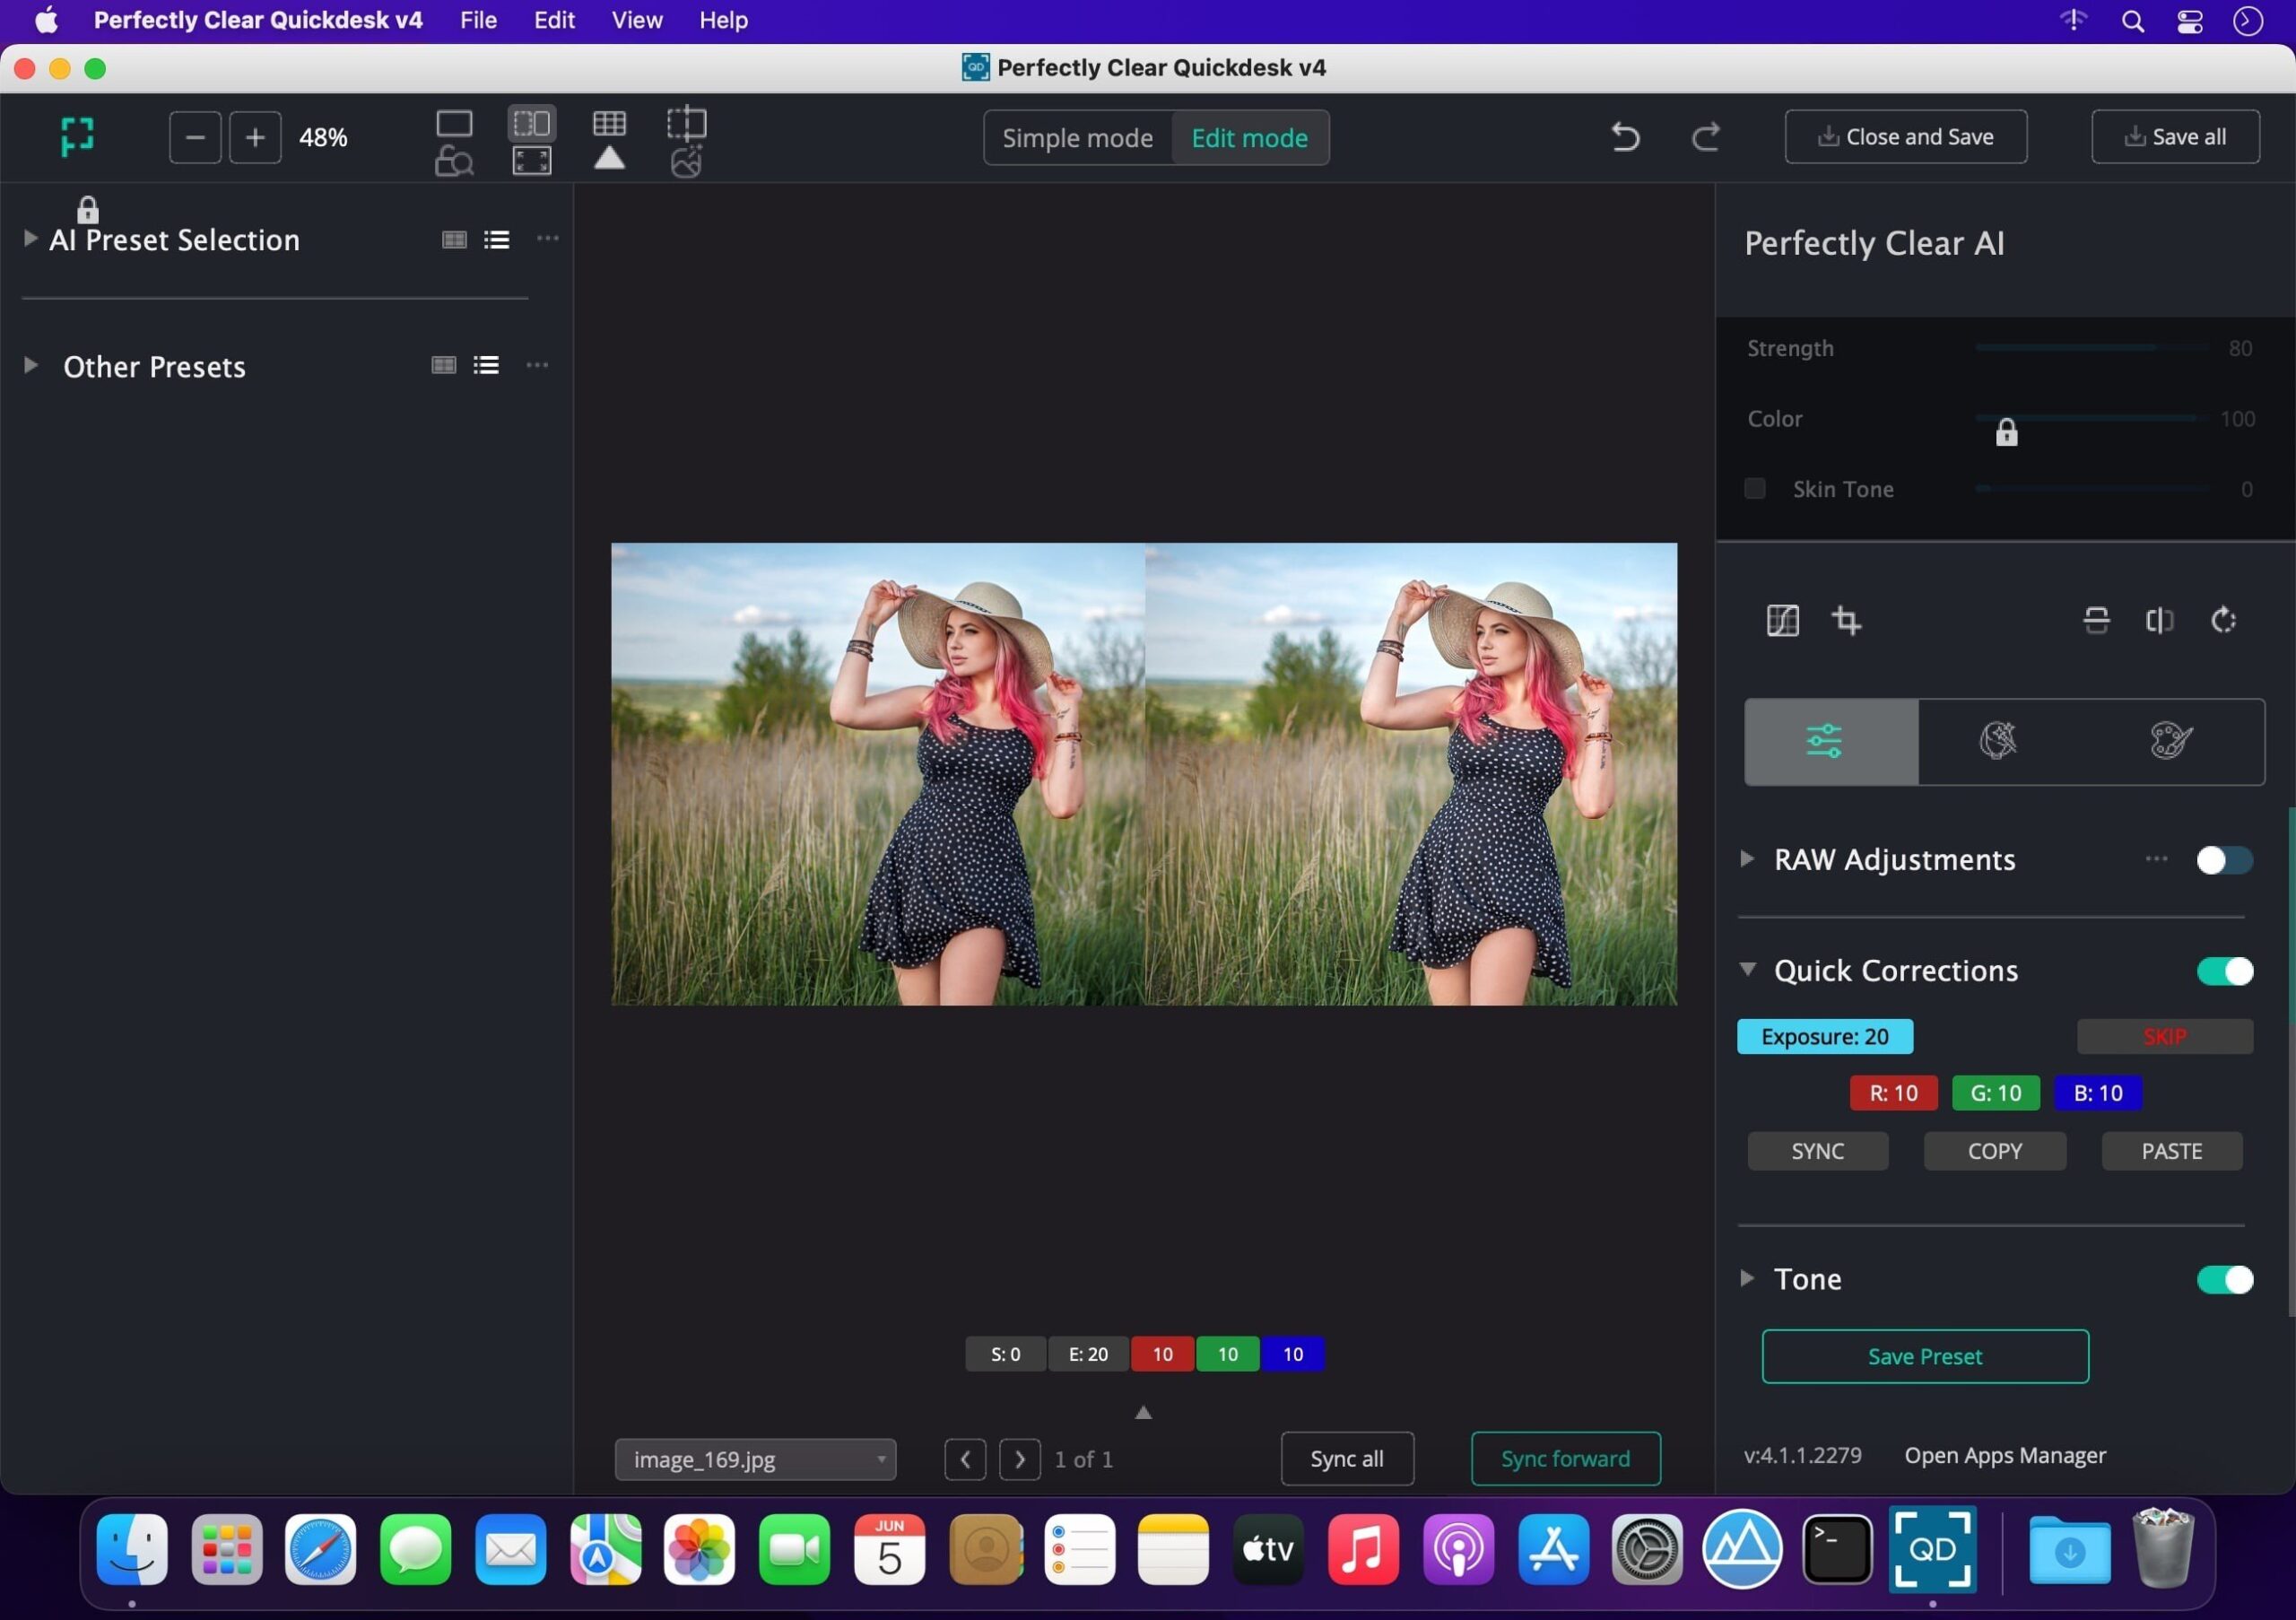This screenshot has height=1620, width=2296.
Task: Click the crop tool icon
Action: pyautogui.click(x=1846, y=621)
